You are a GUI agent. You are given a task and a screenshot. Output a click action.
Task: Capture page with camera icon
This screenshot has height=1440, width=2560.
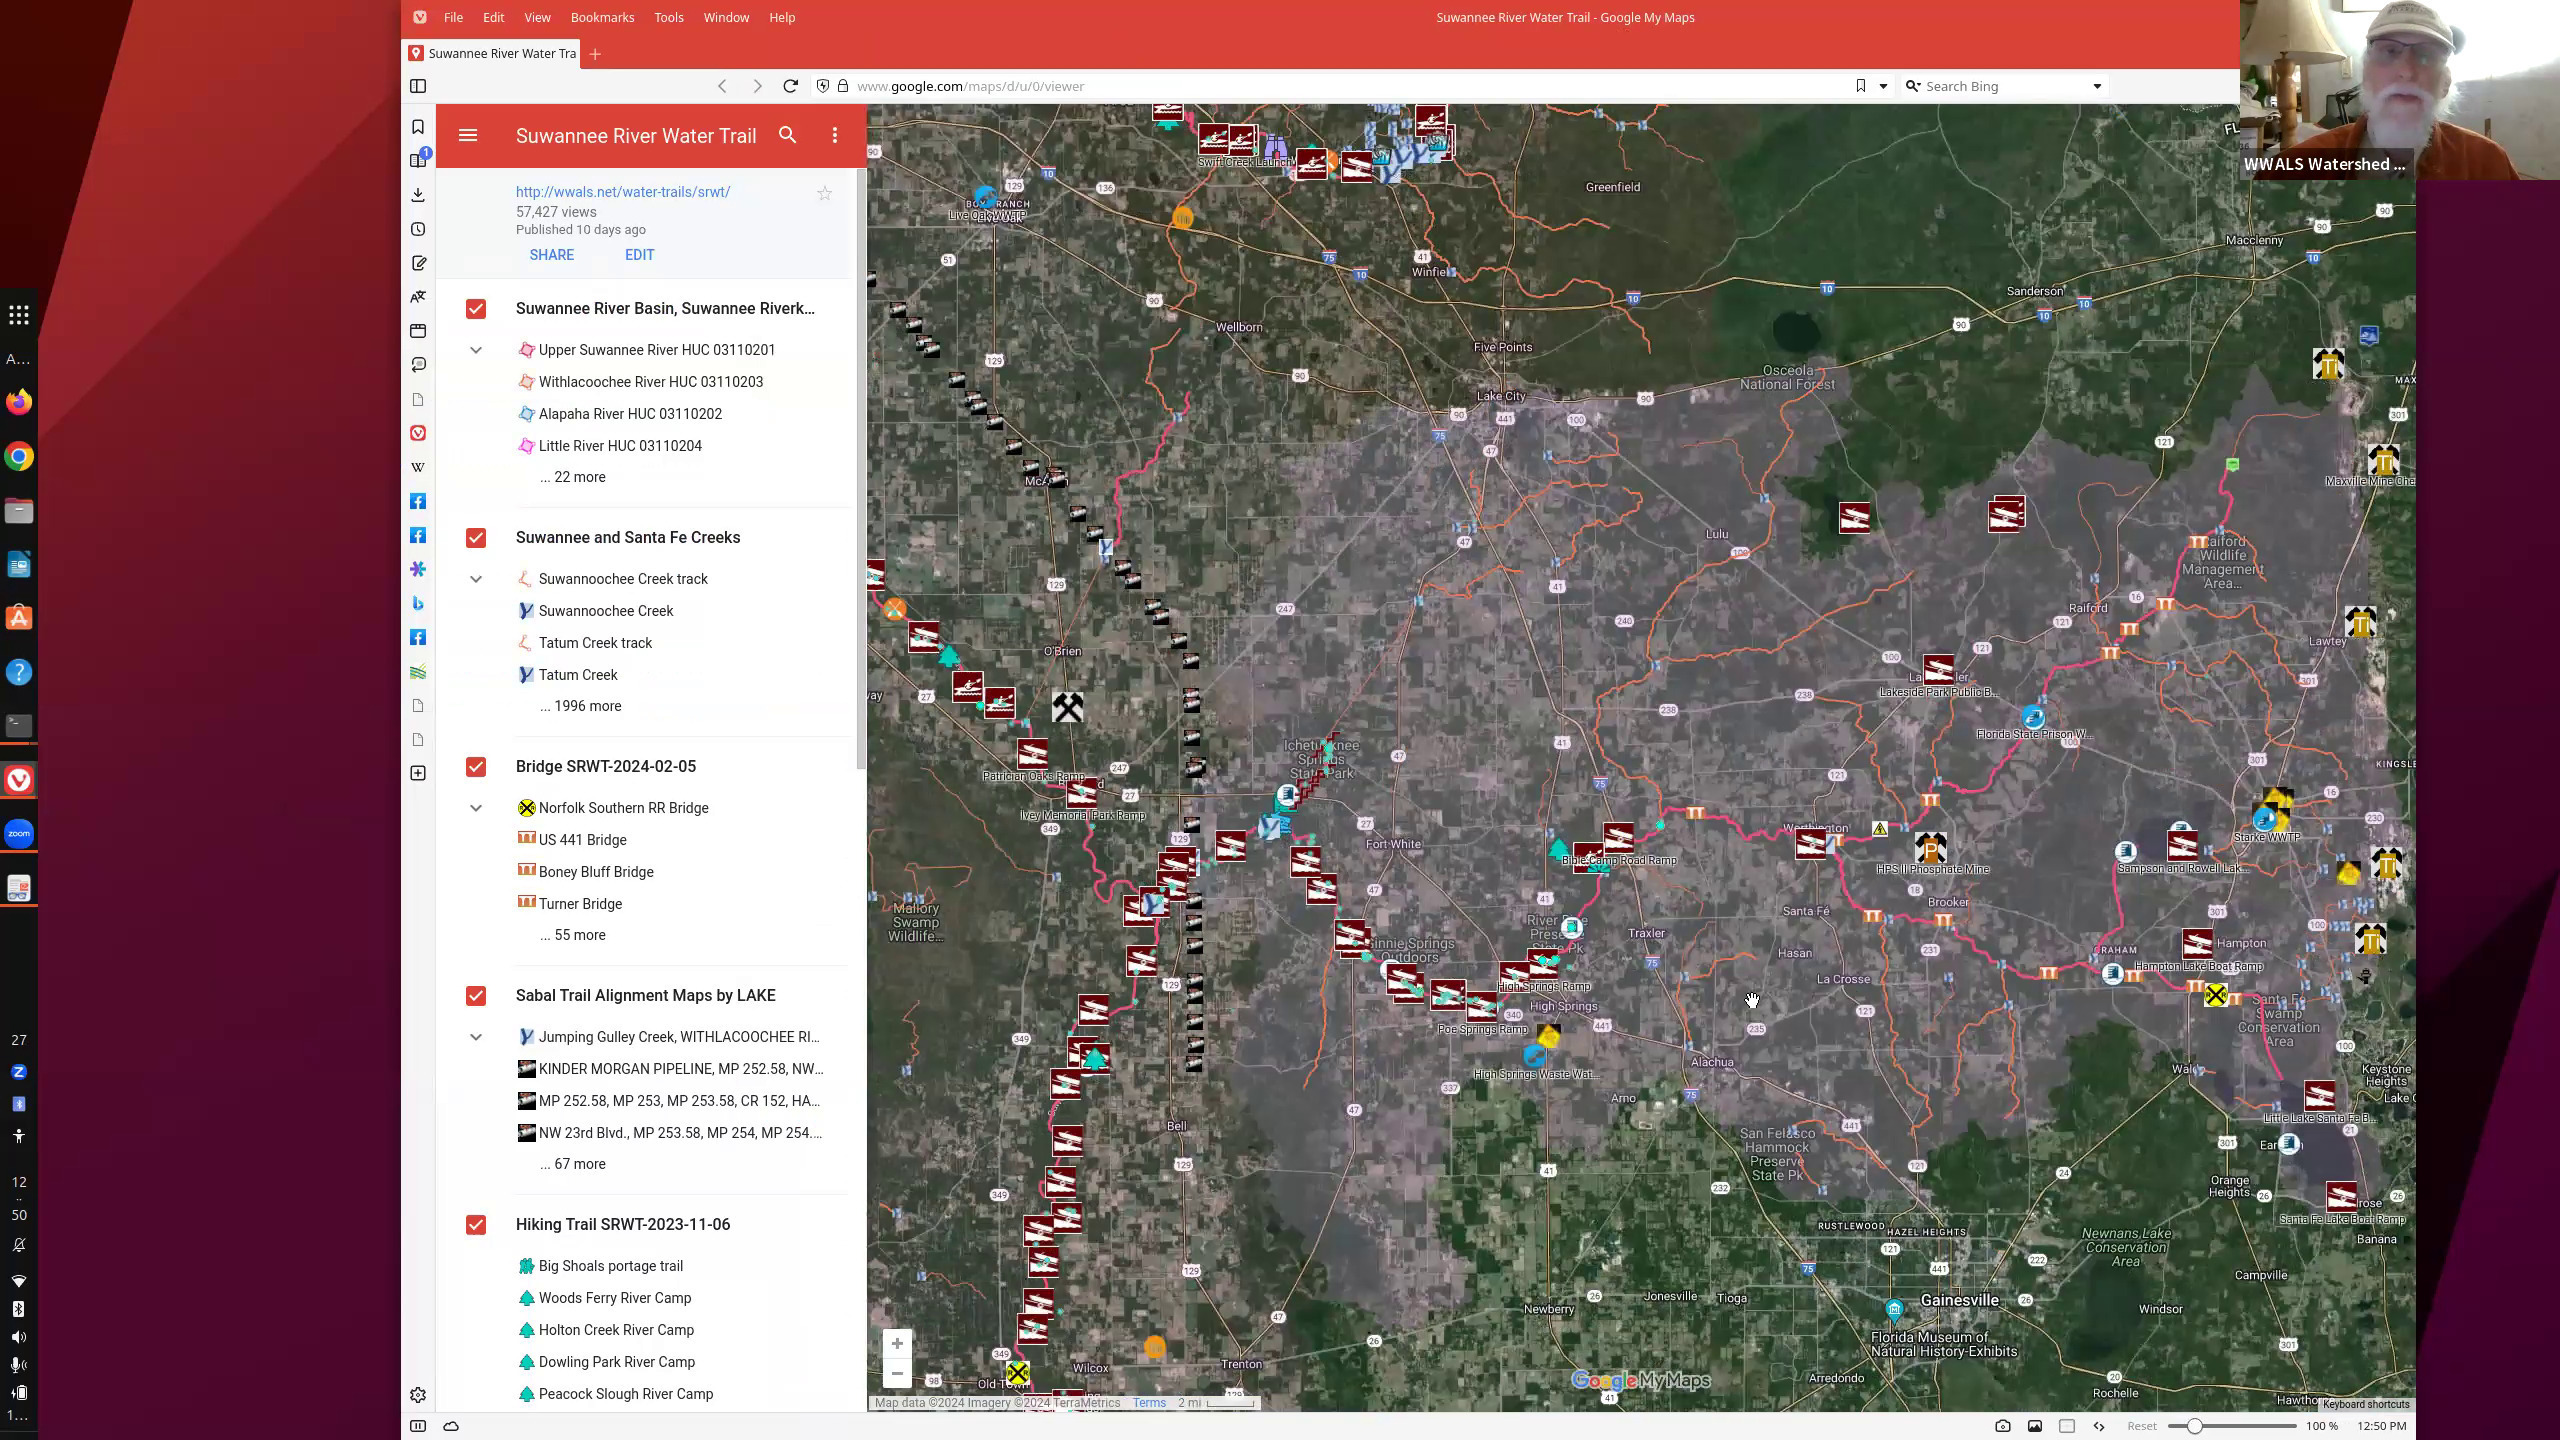[x=2002, y=1426]
